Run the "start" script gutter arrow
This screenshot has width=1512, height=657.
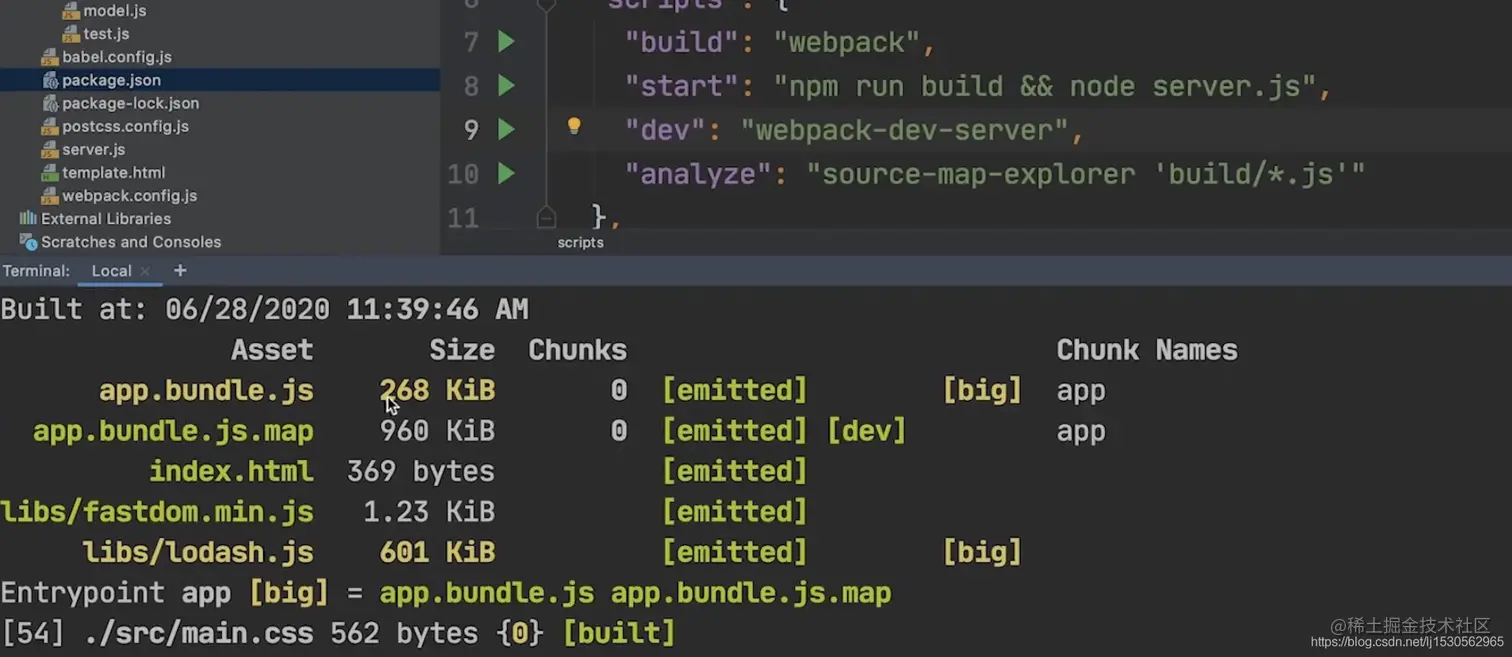click(x=506, y=86)
